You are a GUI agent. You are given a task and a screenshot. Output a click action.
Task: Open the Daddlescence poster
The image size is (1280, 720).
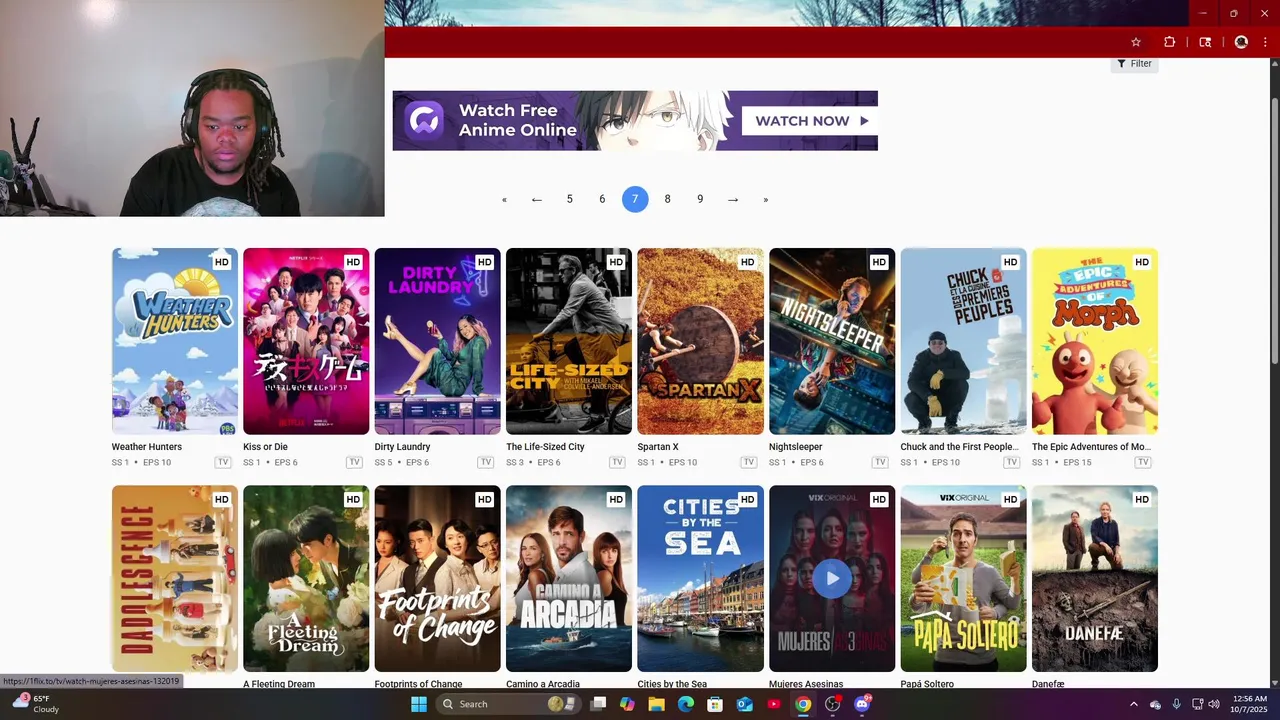click(175, 579)
